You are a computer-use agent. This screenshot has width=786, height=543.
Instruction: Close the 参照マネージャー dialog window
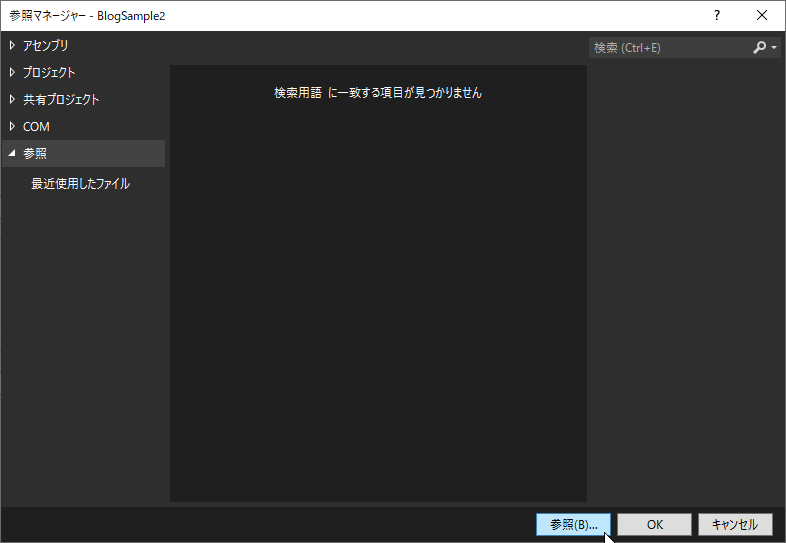pyautogui.click(x=762, y=15)
